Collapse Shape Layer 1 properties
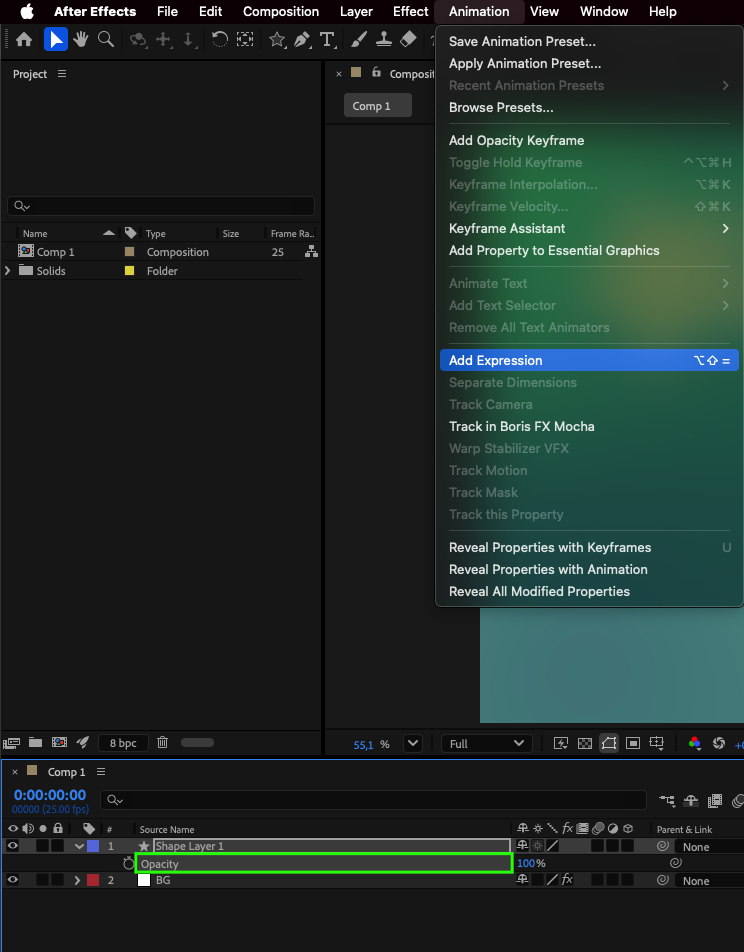This screenshot has width=744, height=952. pos(79,846)
